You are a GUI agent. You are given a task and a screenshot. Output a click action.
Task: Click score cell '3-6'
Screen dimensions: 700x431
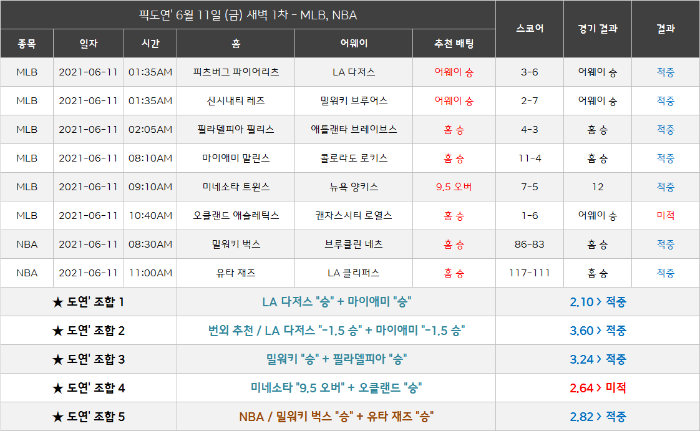[529, 72]
